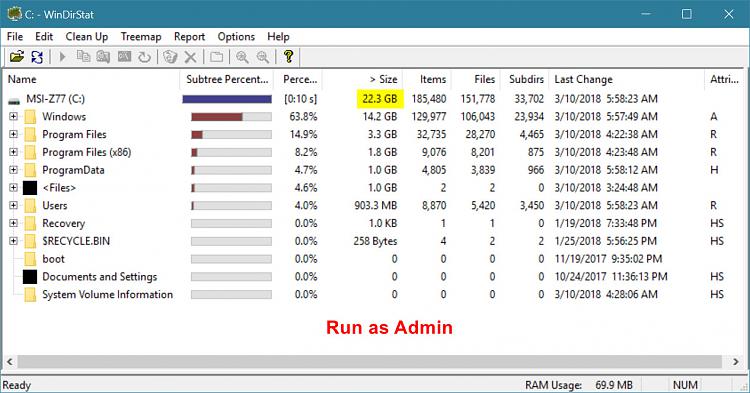The image size is (750, 393).
Task: Expand the Program Files (x86) node
Action: (13, 152)
